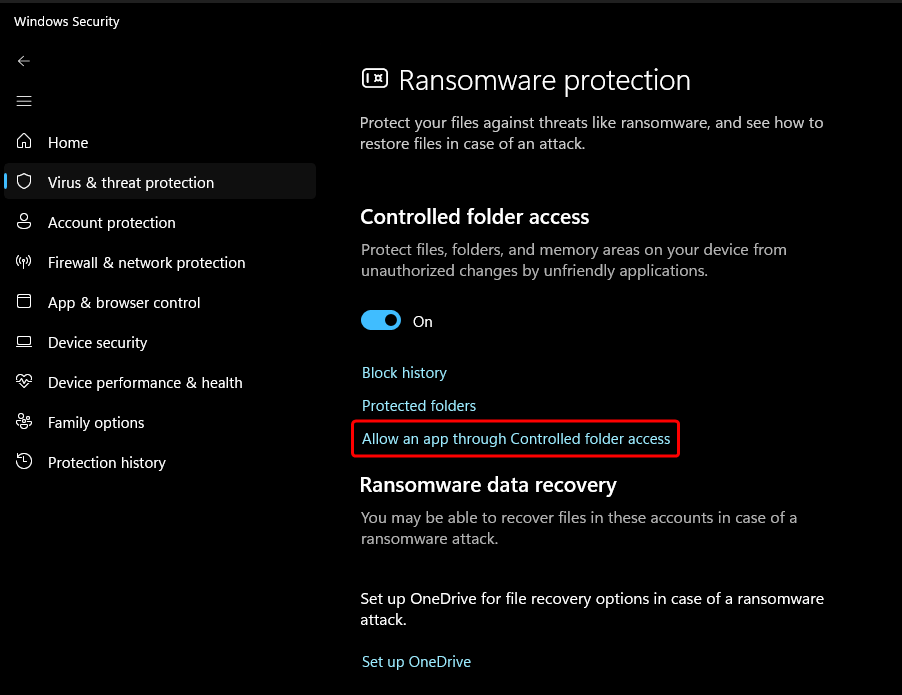The width and height of the screenshot is (902, 695).
Task: Click the Set up OneDrive link
Action: point(416,662)
